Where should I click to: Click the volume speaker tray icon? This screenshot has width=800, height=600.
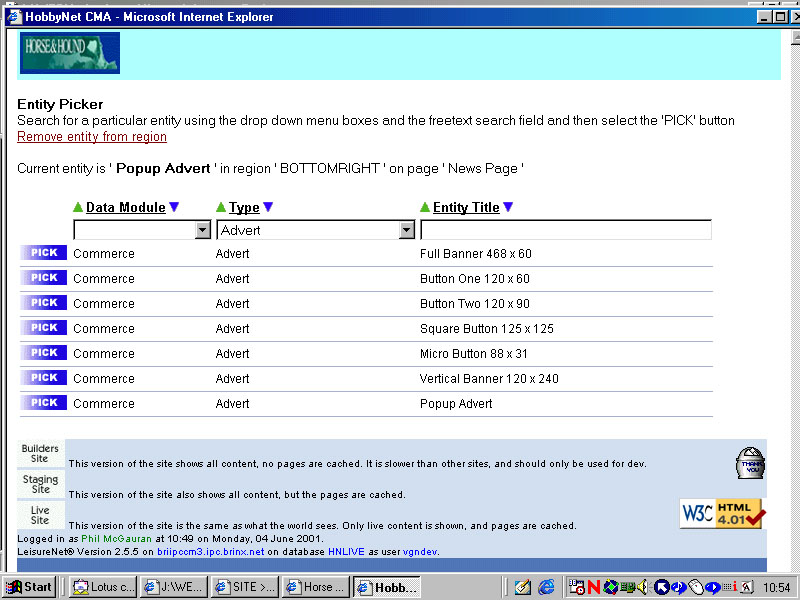(x=642, y=587)
